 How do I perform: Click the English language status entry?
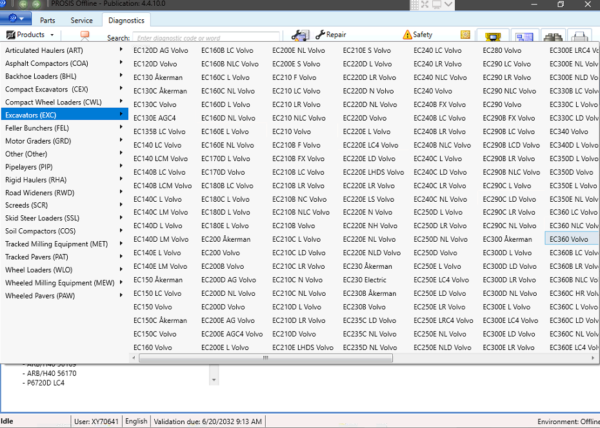(x=136, y=421)
